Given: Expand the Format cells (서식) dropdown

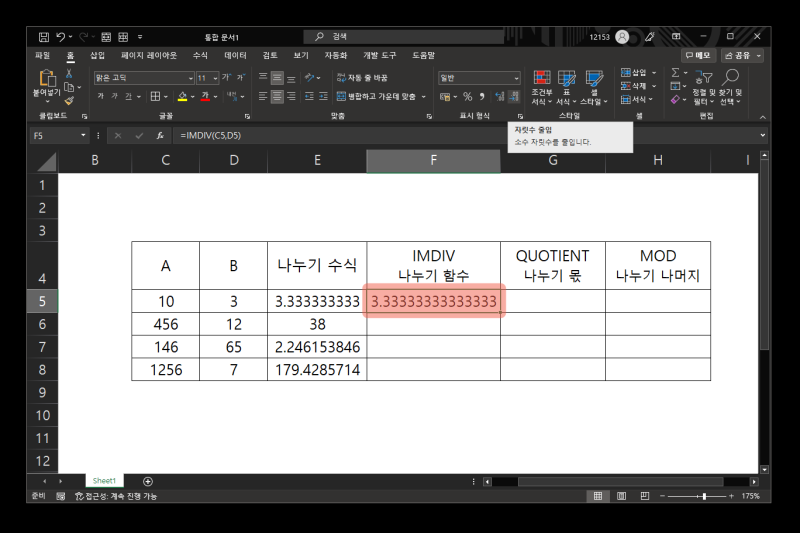Looking at the screenshot, I should tap(651, 99).
